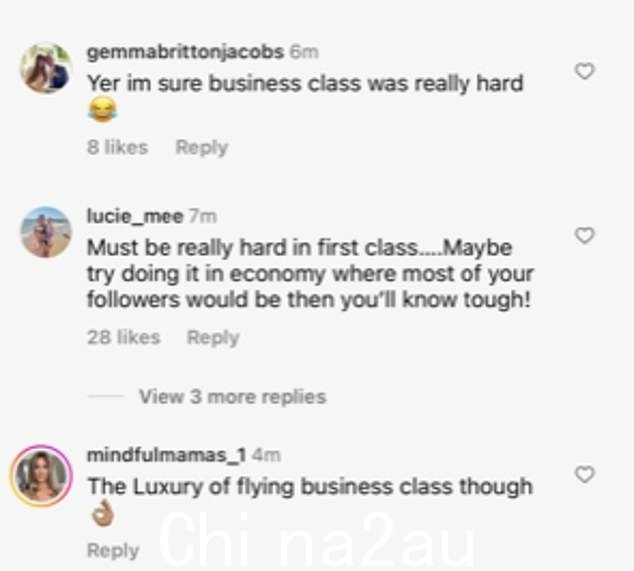Image resolution: width=634 pixels, height=571 pixels.
Task: Reply to gemmabrittonjacobs' business class comment
Action: 202,147
